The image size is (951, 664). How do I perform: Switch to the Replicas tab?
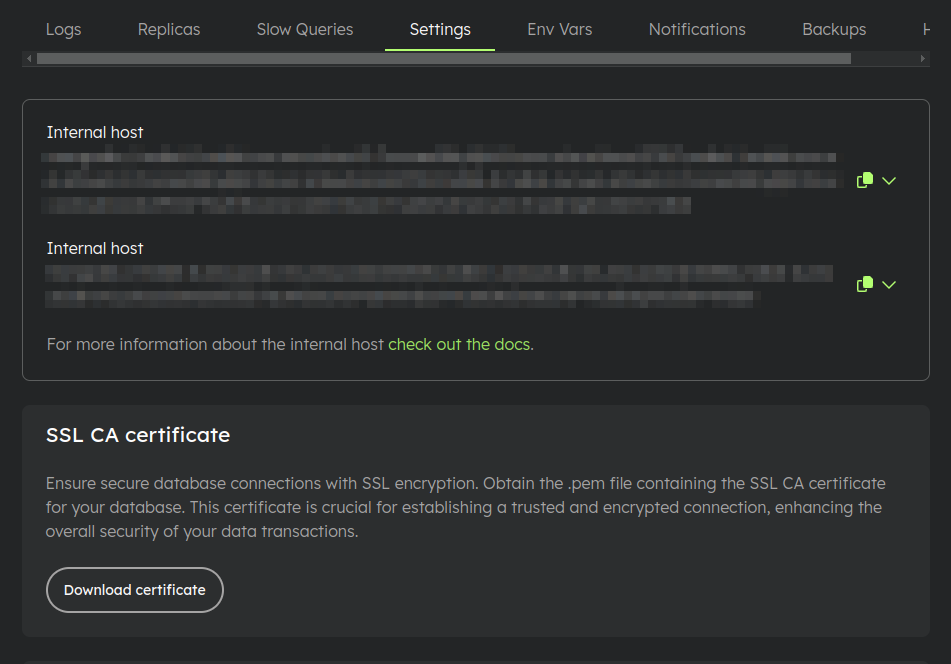coord(169,29)
